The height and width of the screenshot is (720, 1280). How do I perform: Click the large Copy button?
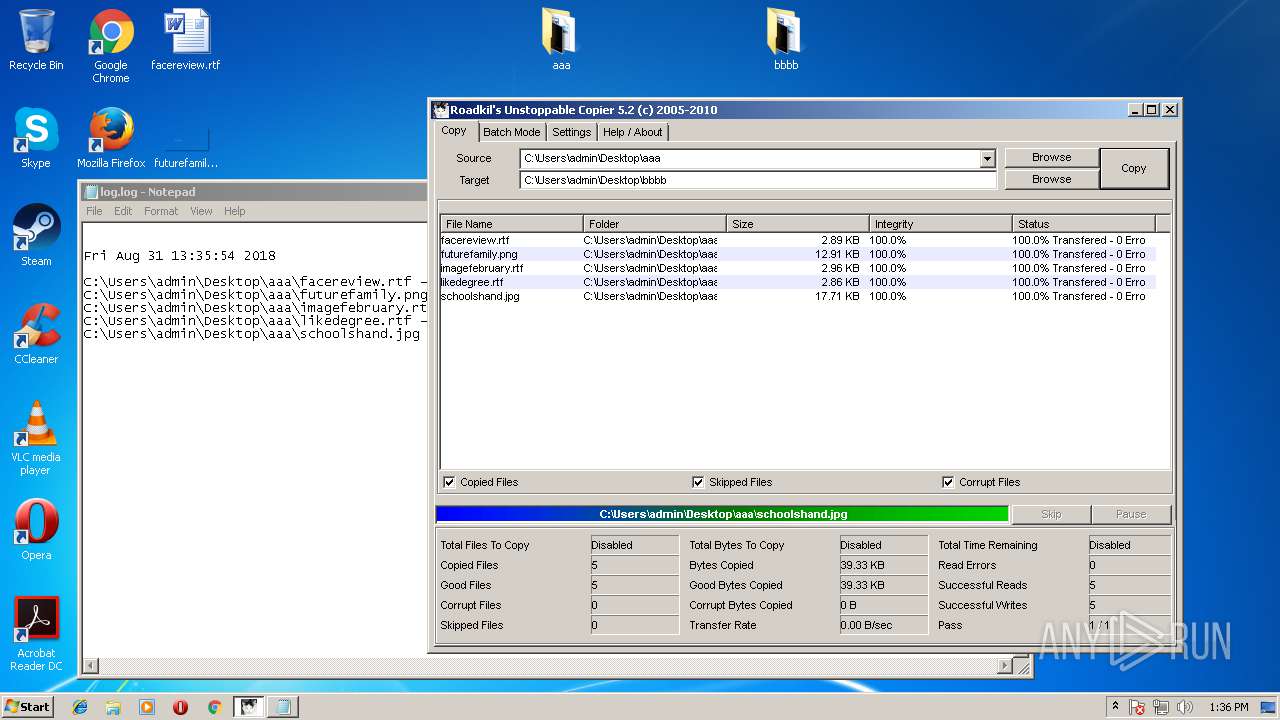pos(1134,168)
